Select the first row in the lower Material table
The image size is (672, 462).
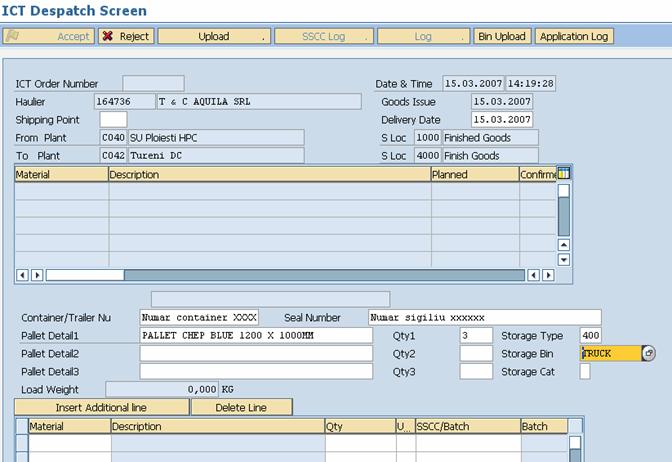point(21,442)
